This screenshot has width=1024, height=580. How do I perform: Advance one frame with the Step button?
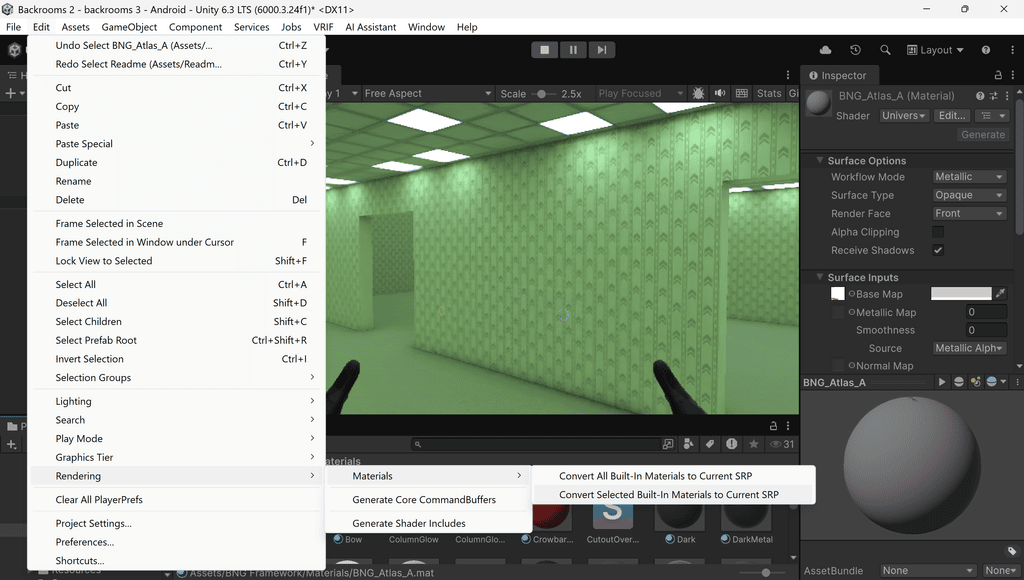coord(601,50)
